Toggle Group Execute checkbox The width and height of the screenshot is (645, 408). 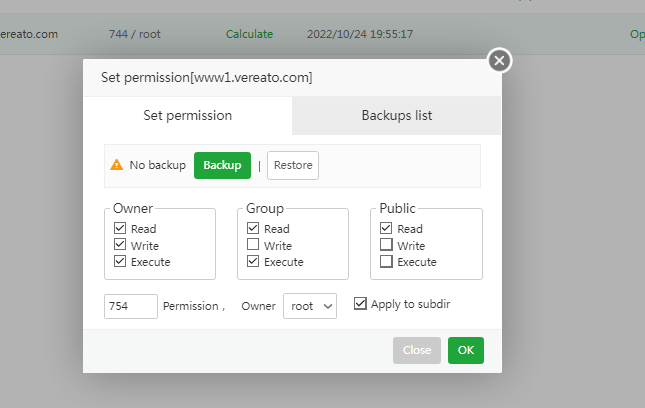tap(253, 262)
